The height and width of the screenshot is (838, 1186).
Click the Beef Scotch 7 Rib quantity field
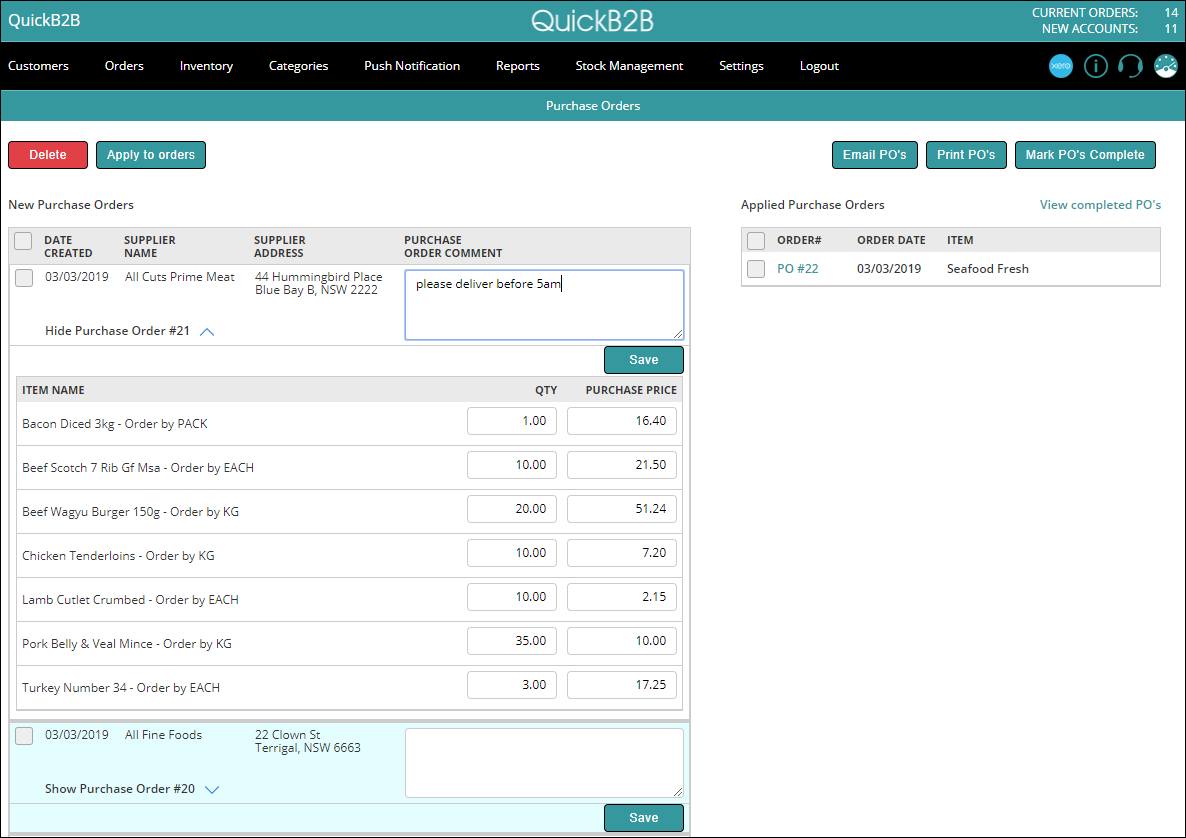511,465
